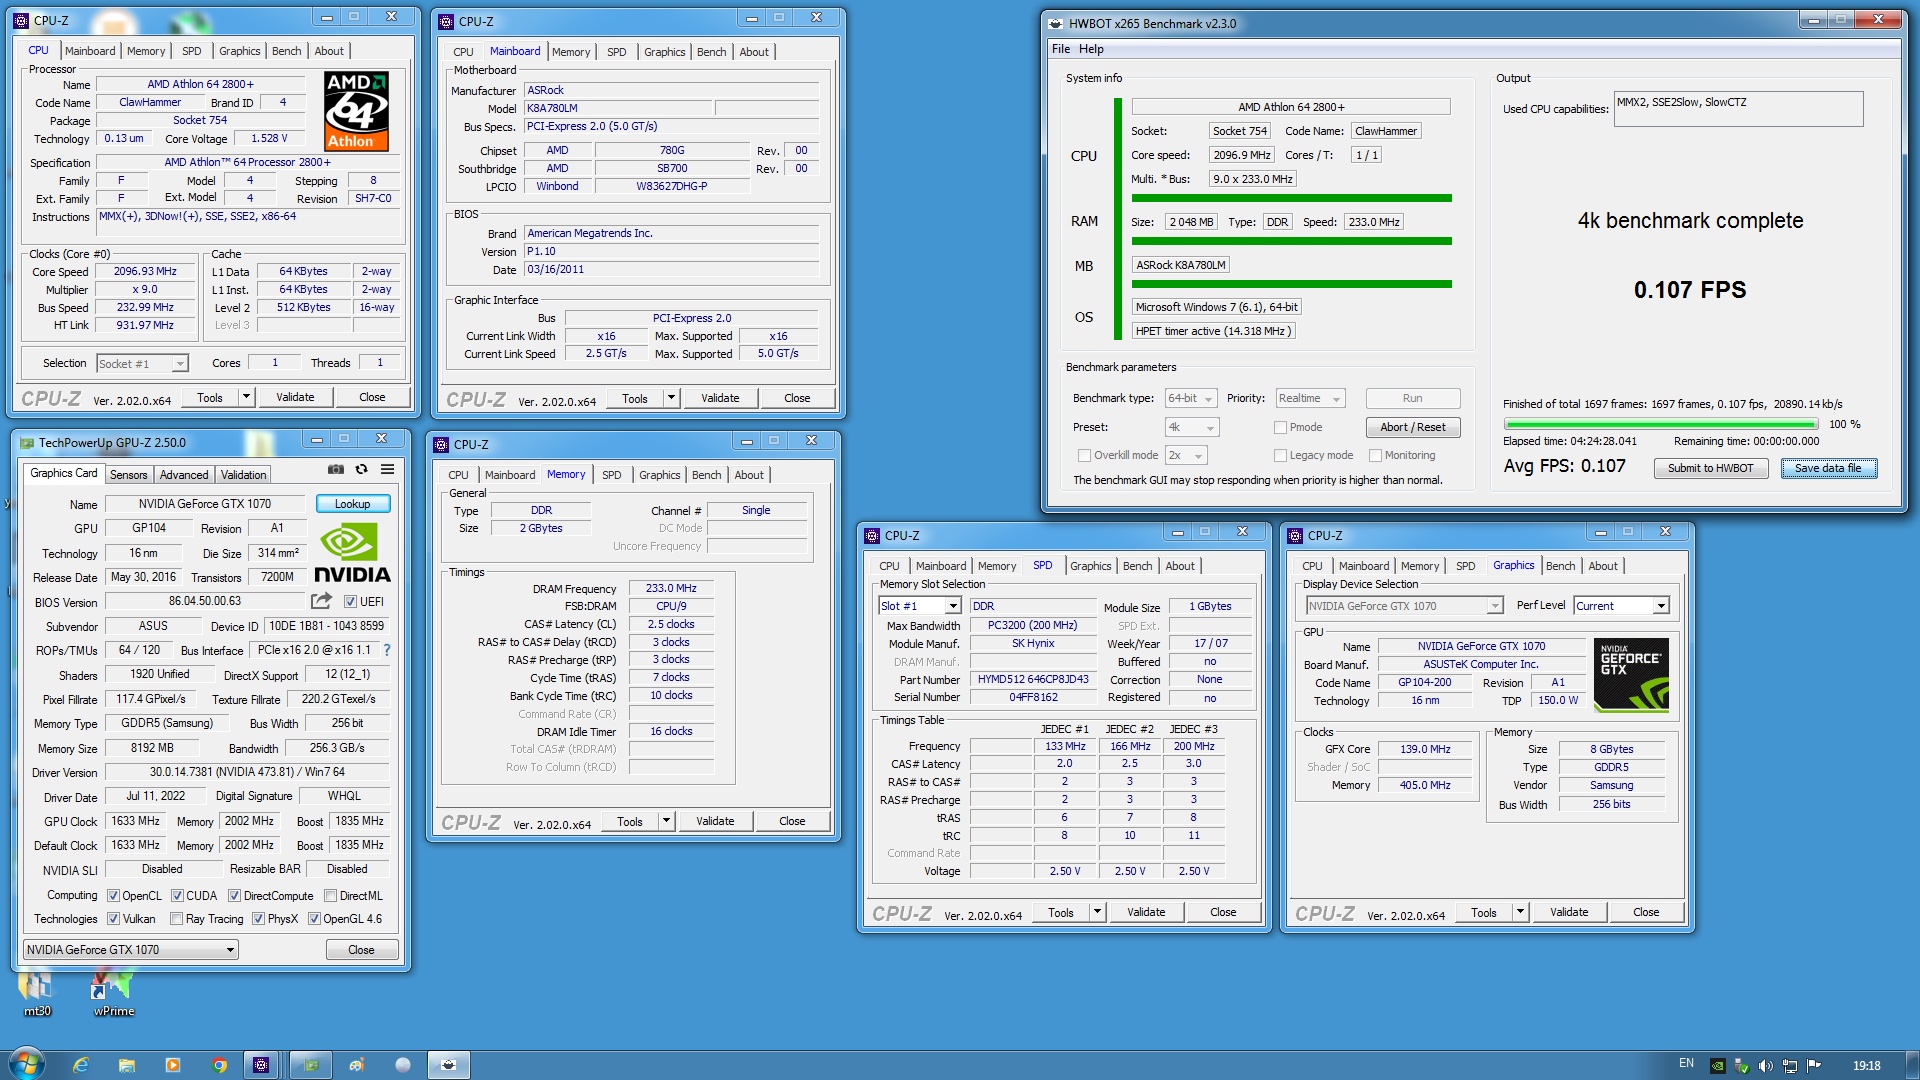Toggle the UEFI checkbox in GPU-Z

[350, 602]
